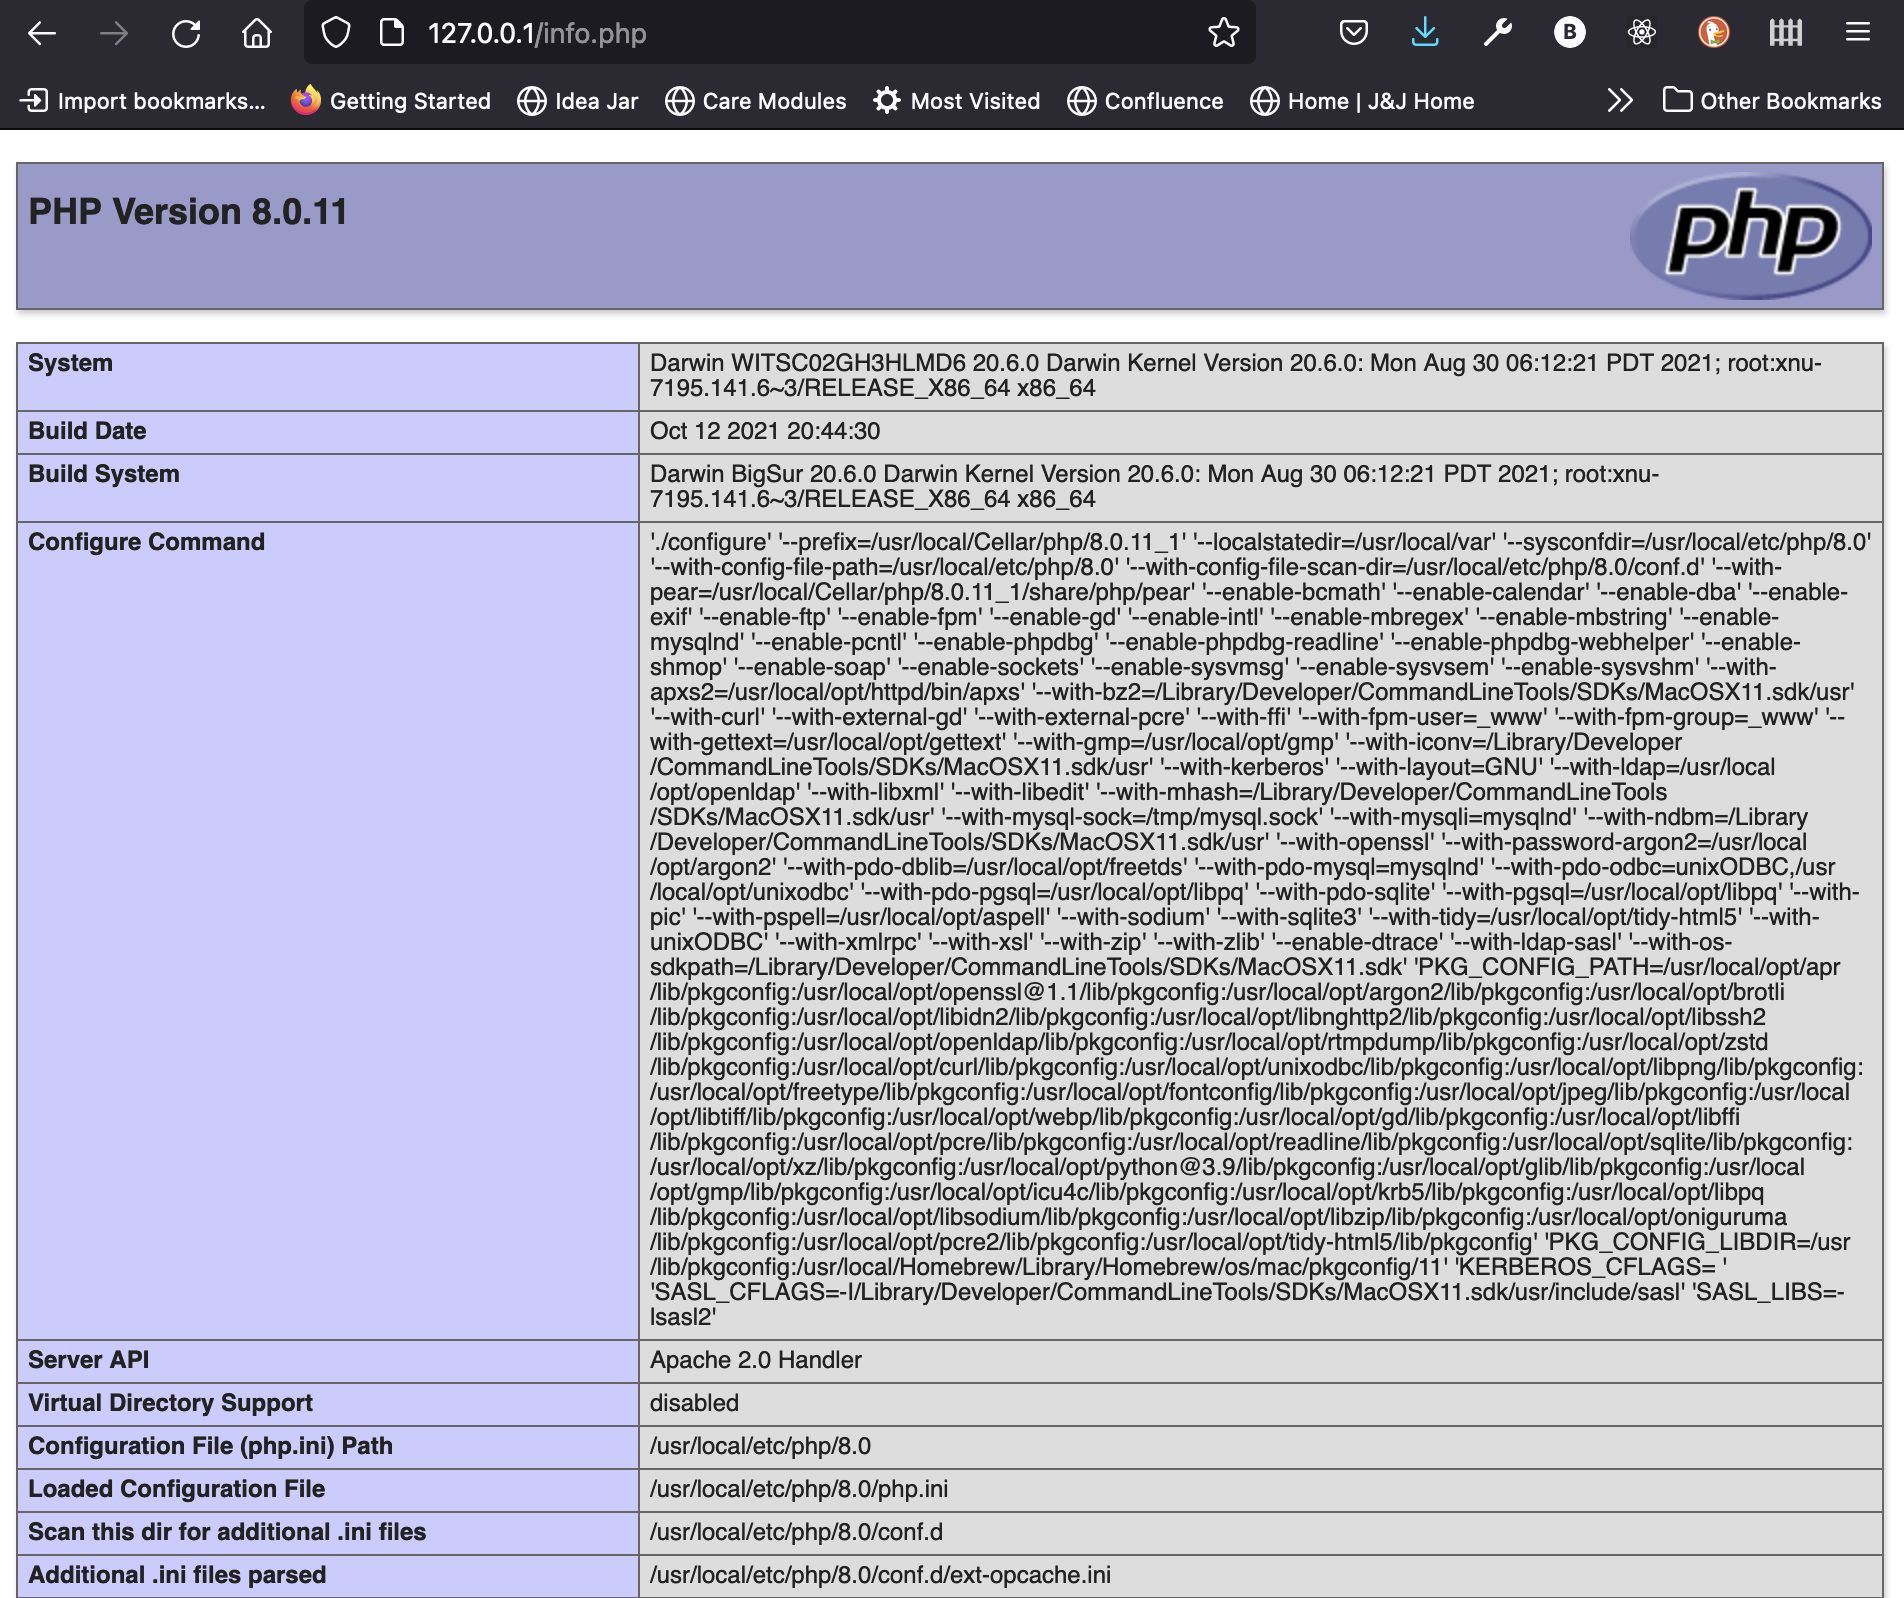
Task: Open the Most Visited bookmarks menu
Action: [956, 101]
